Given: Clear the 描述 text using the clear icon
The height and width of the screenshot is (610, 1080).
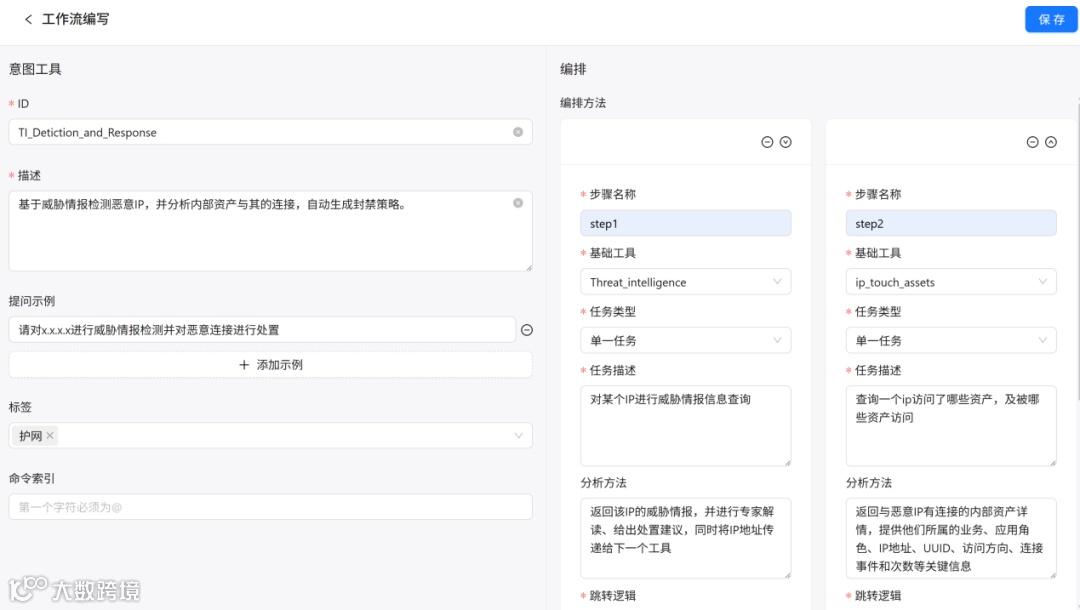Looking at the screenshot, I should [x=518, y=202].
